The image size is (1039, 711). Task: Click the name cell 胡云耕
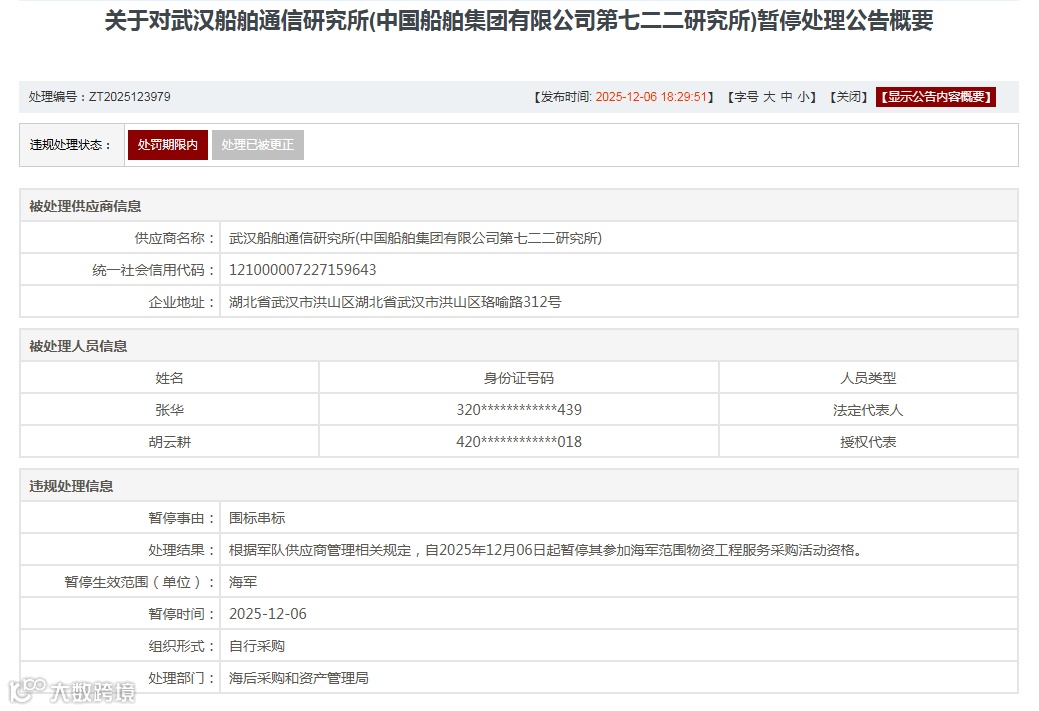tap(170, 441)
